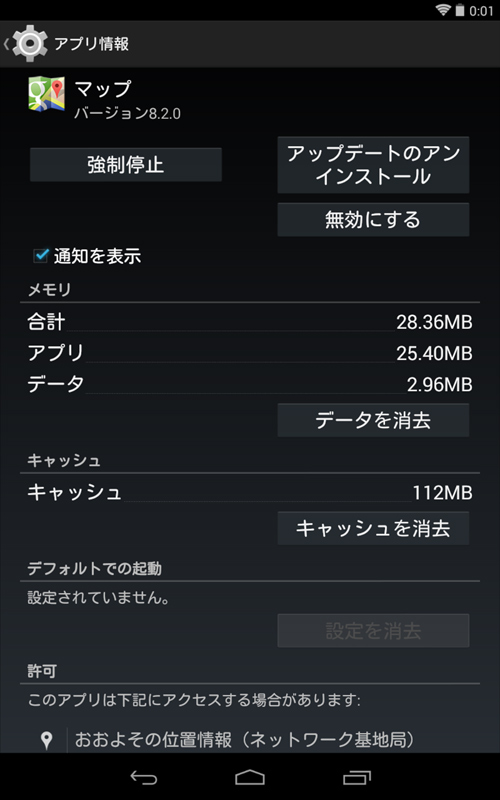The height and width of the screenshot is (800, 500).
Task: Tap the back chevron beside gear icon
Action: pos(6,44)
